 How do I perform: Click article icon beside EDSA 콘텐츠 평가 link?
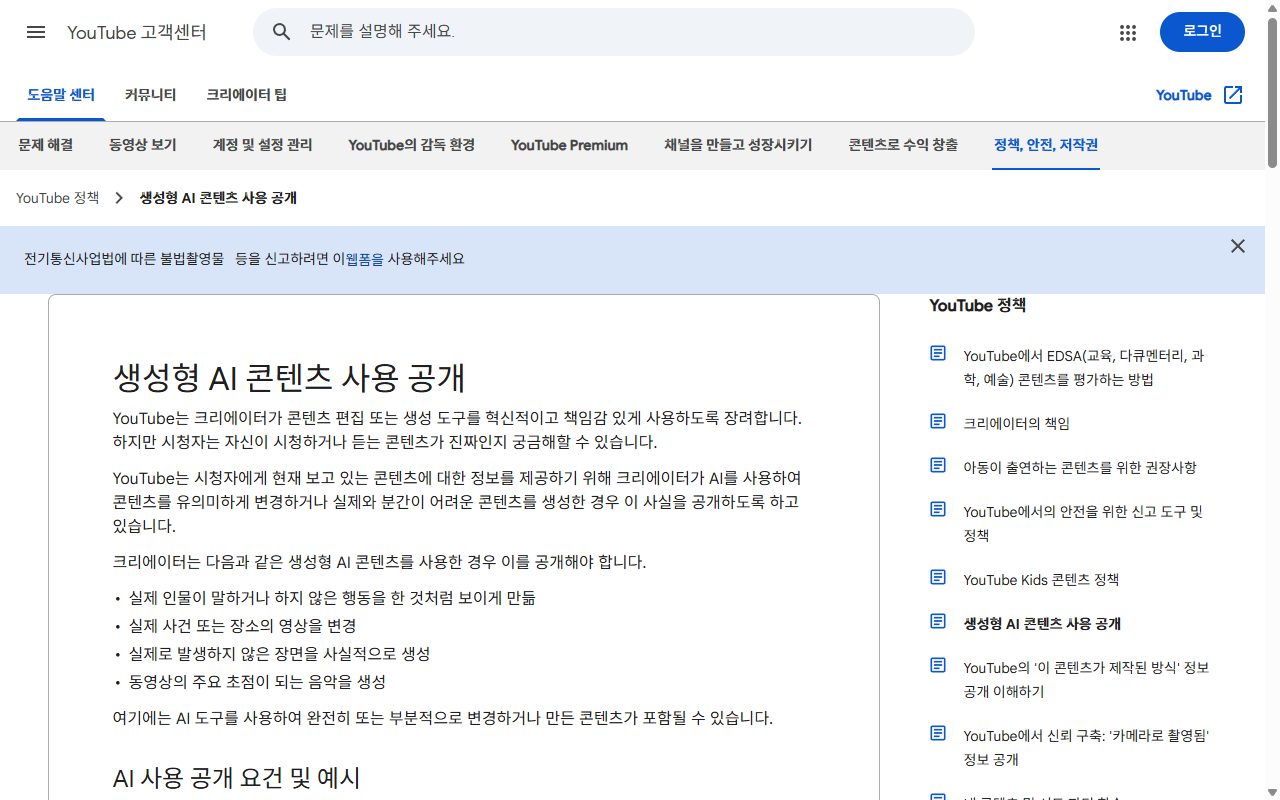tap(938, 353)
